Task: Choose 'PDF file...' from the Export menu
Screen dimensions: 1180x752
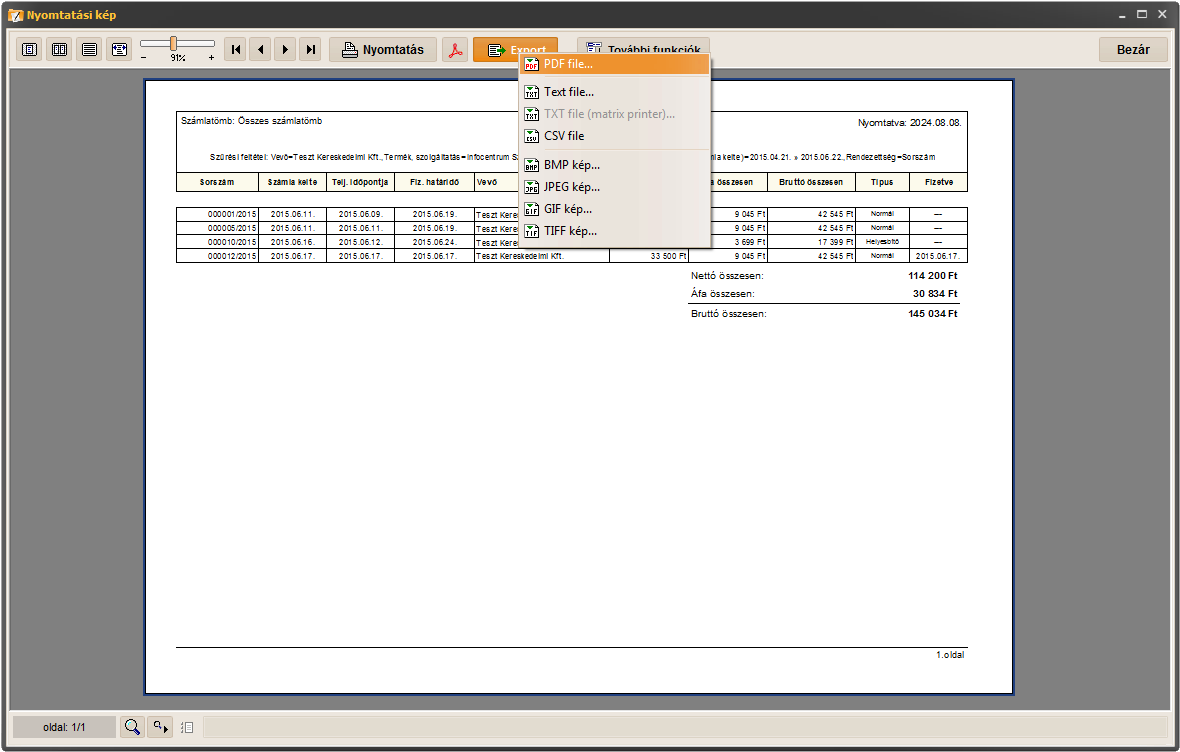Action: 616,64
